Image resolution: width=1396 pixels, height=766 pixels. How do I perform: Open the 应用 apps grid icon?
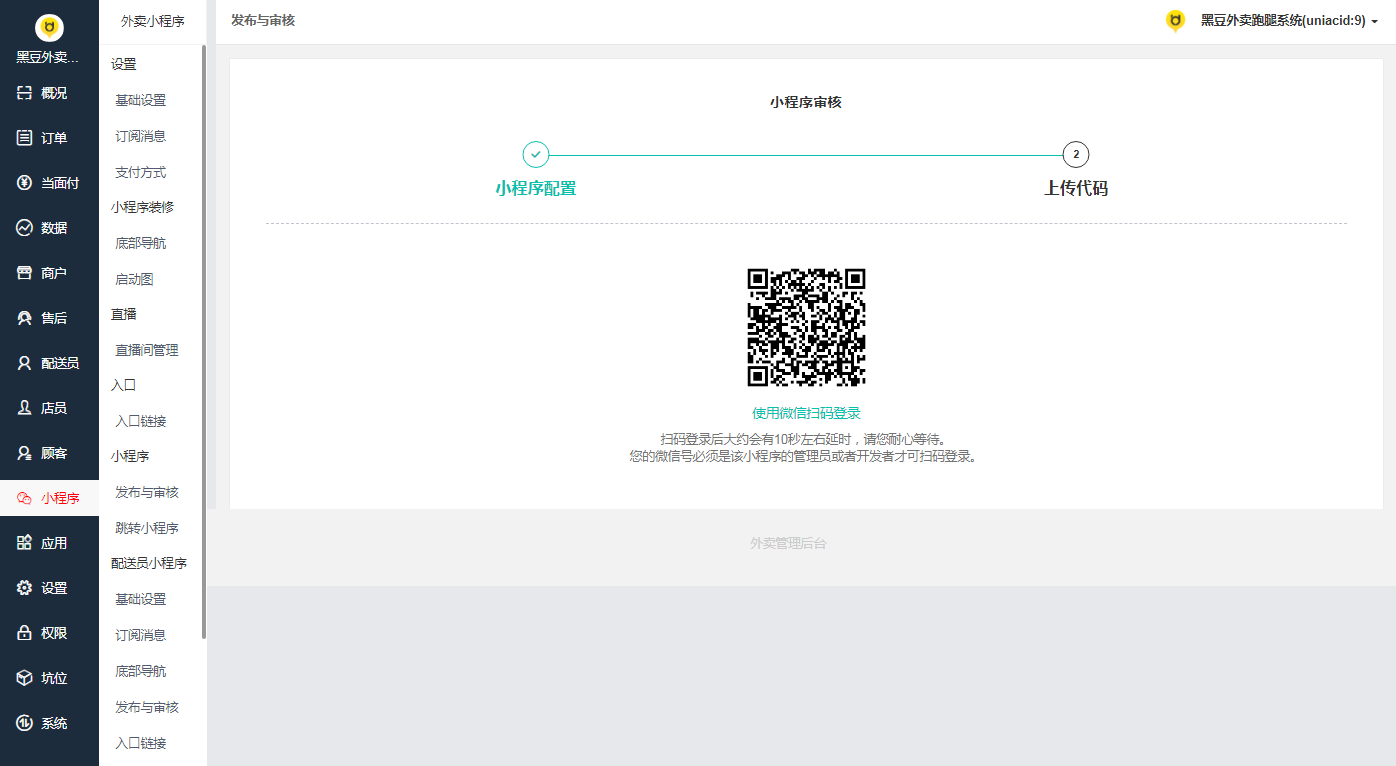click(25, 543)
